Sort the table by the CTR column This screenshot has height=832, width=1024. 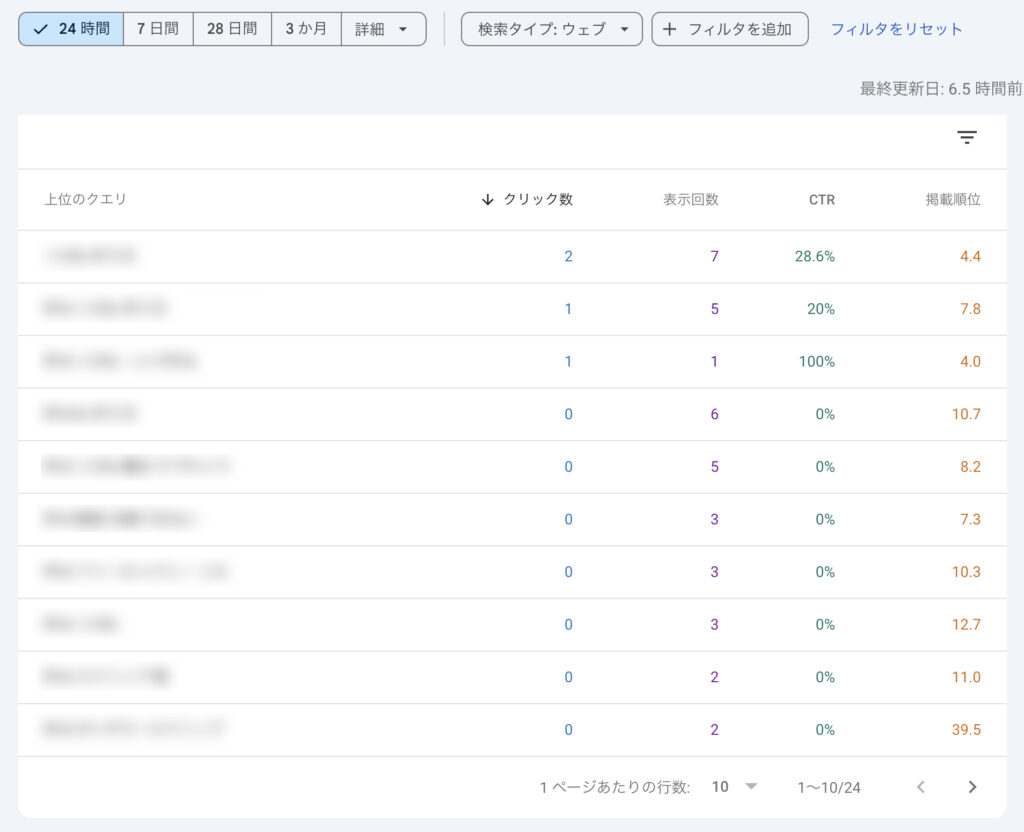822,199
